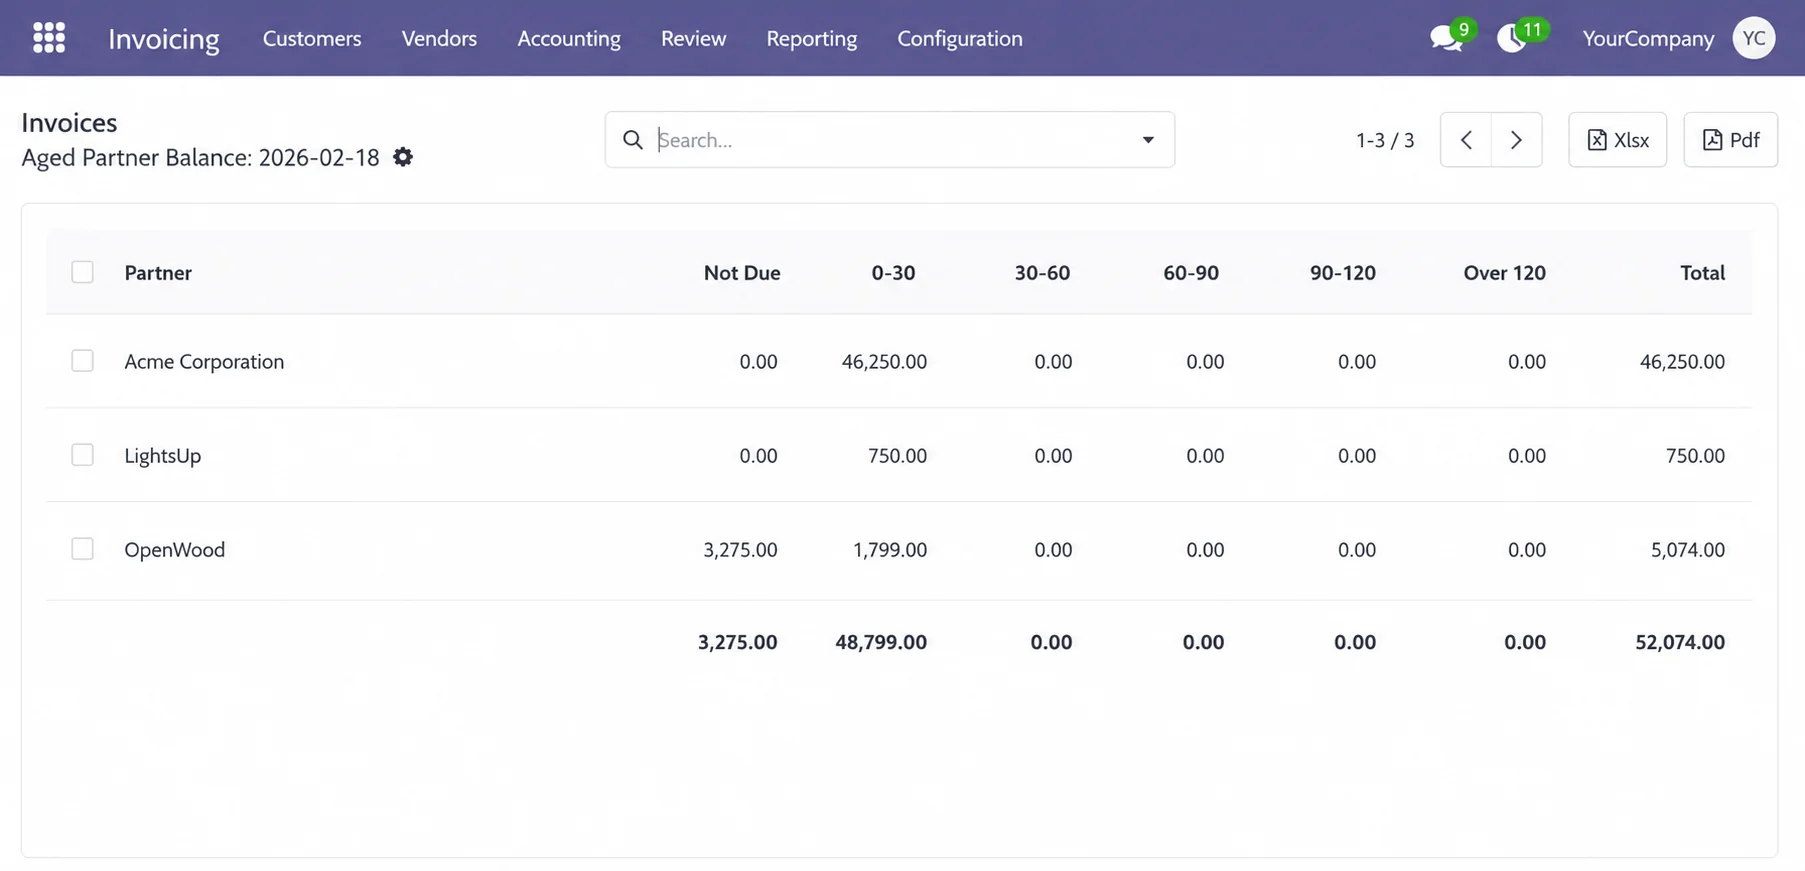The height and width of the screenshot is (871, 1805).
Task: Click the Invoicing app title
Action: [164, 38]
